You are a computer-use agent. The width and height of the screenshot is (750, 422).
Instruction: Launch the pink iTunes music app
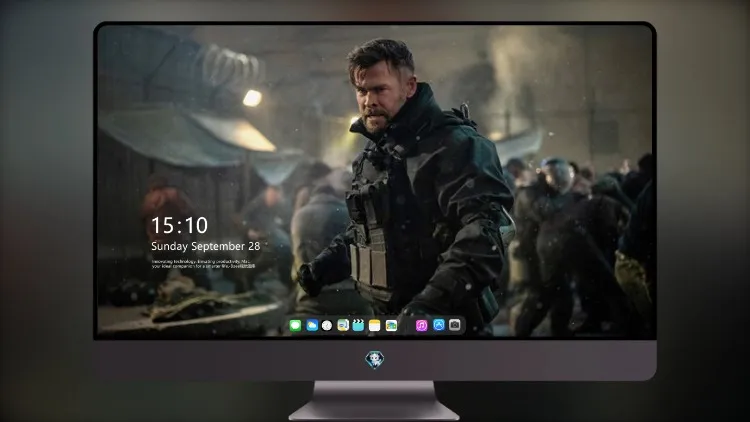pyautogui.click(x=421, y=326)
